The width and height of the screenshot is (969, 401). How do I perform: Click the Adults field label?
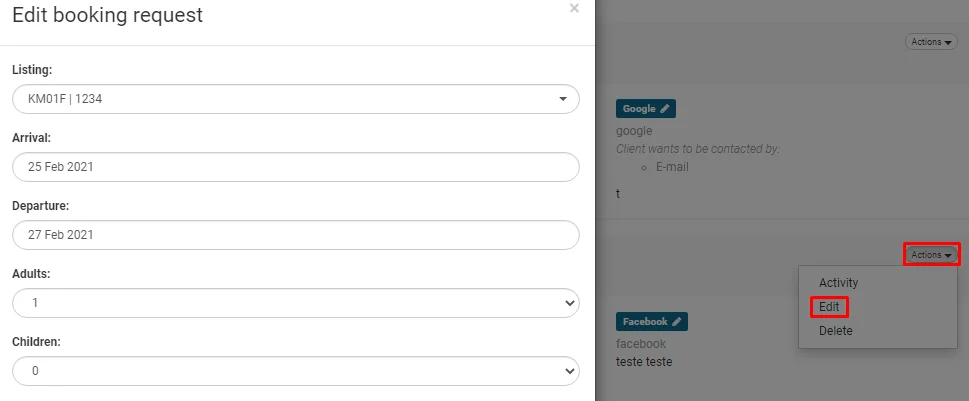click(x=31, y=273)
